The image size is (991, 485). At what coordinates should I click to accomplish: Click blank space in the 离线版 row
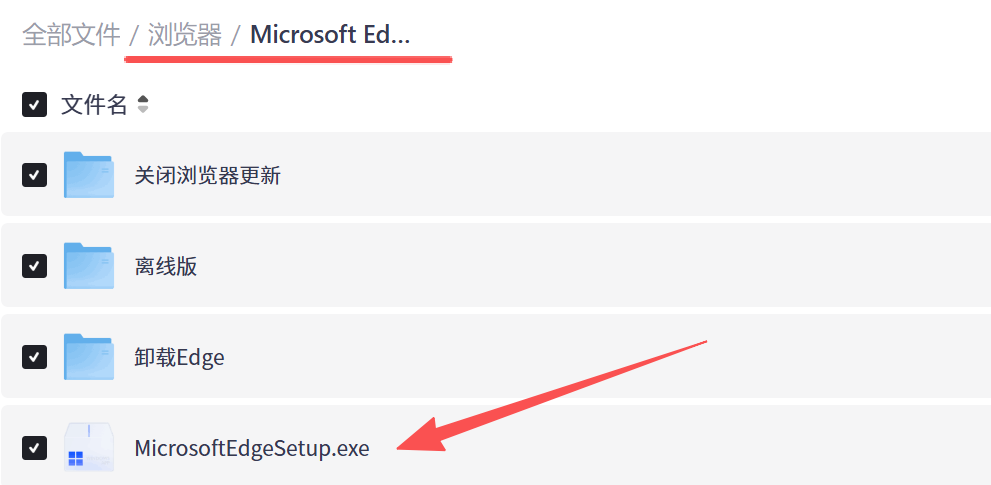point(600,266)
